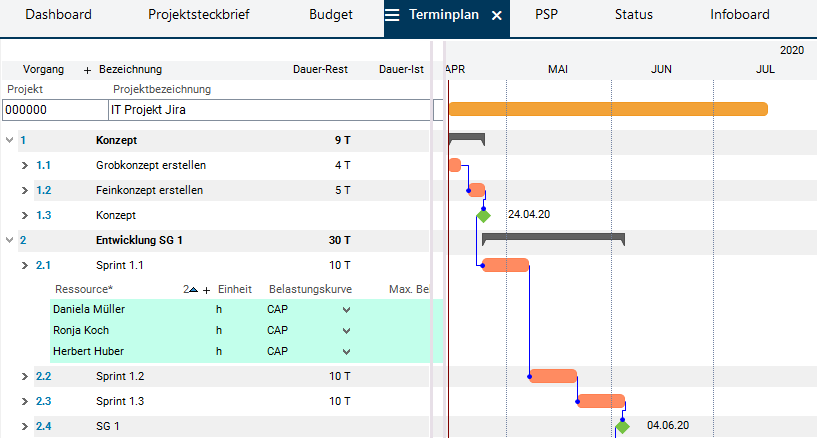Open Belastungskurve dropdown for Daniela Müller
817x438 pixels.
(346, 310)
